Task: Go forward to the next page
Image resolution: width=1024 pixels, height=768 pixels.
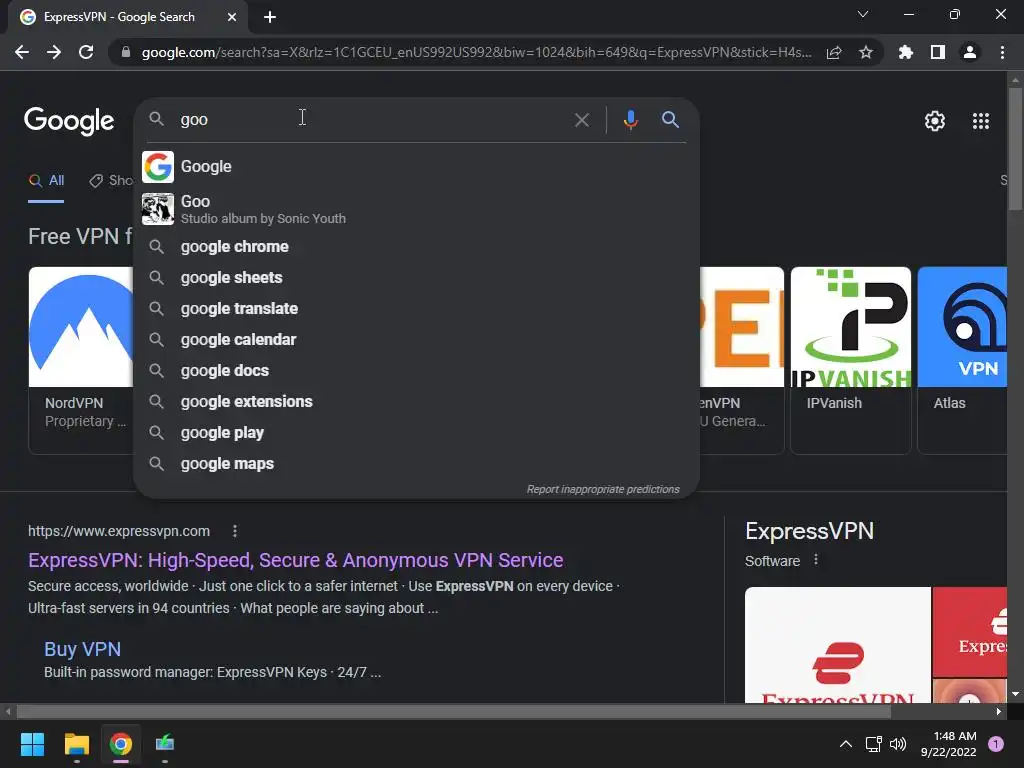Action: [54, 52]
